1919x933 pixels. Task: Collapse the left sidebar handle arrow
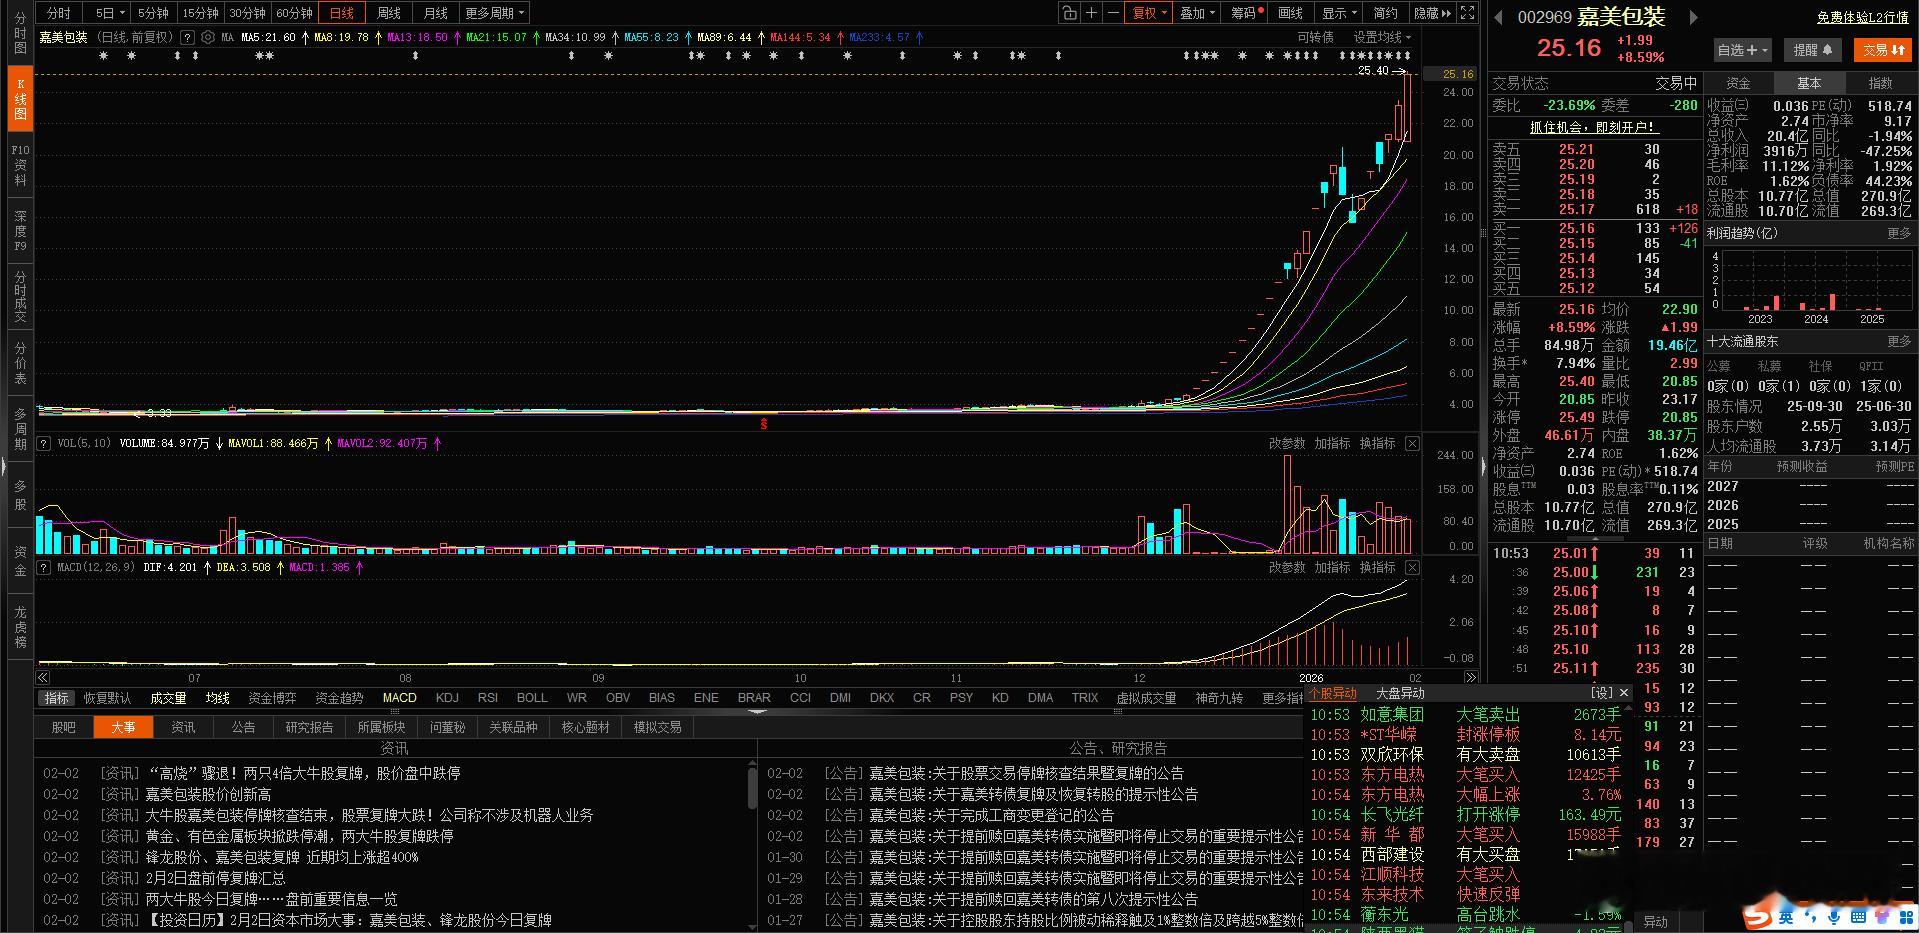4,465
